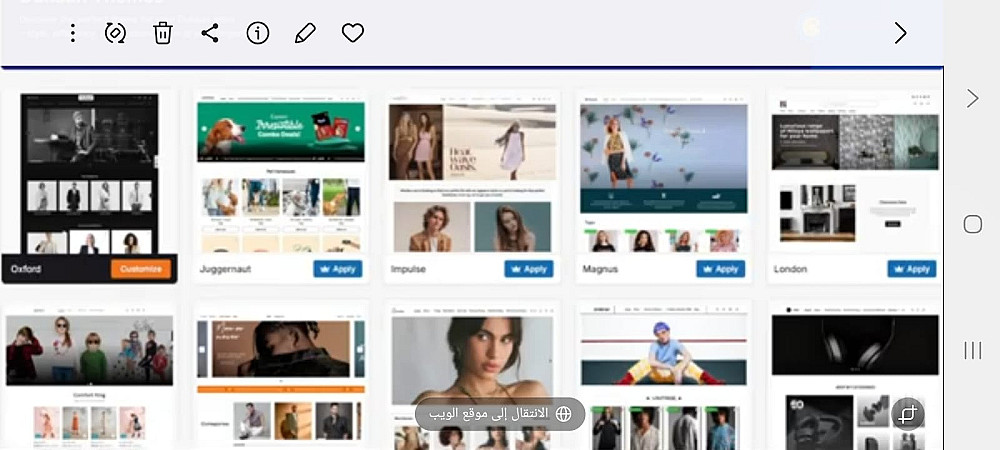
Task: Show image details with the info icon
Action: coord(258,33)
